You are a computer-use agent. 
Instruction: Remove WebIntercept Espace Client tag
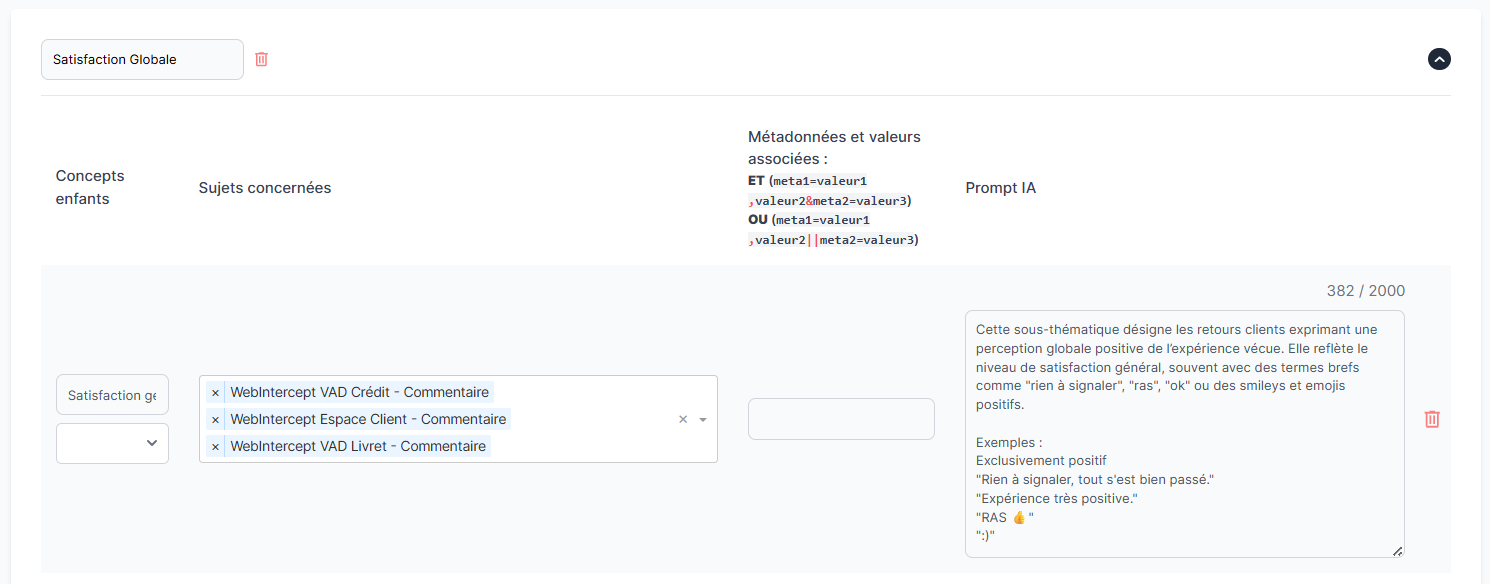215,419
